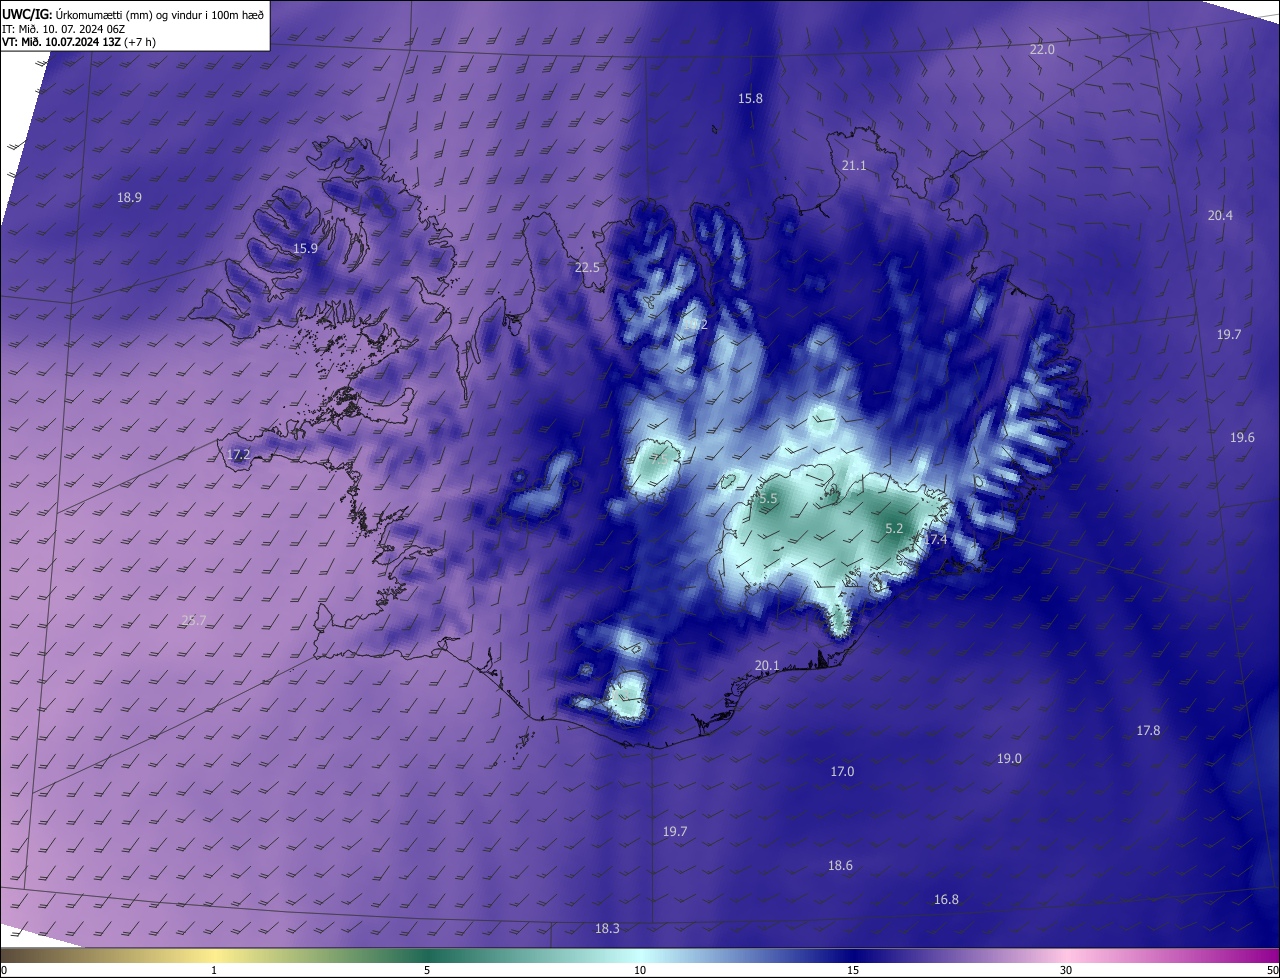Select the map value 17.4
Image resolution: width=1280 pixels, height=978 pixels.
934,539
